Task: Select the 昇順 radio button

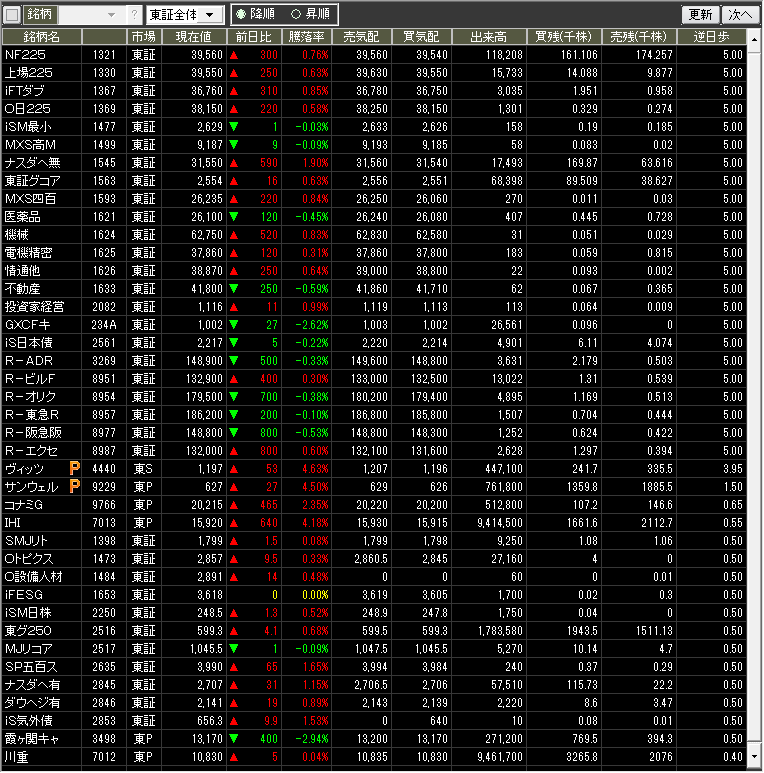Action: (296, 14)
